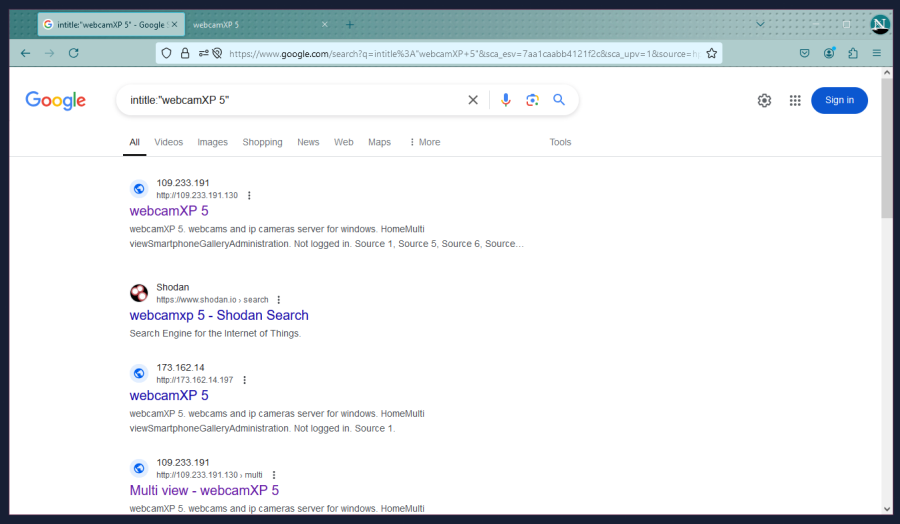Start voice search with the microphone icon
This screenshot has height=524, width=900.
pos(506,100)
